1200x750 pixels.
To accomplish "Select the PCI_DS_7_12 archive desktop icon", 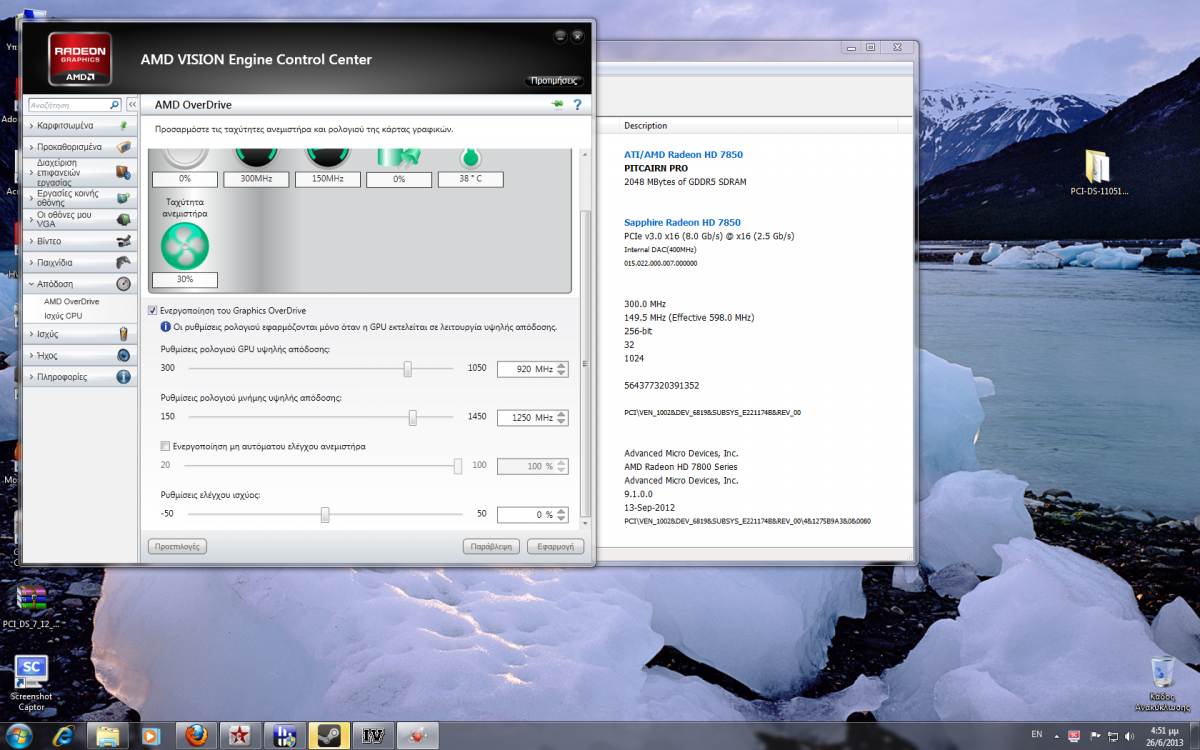I will [32, 606].
